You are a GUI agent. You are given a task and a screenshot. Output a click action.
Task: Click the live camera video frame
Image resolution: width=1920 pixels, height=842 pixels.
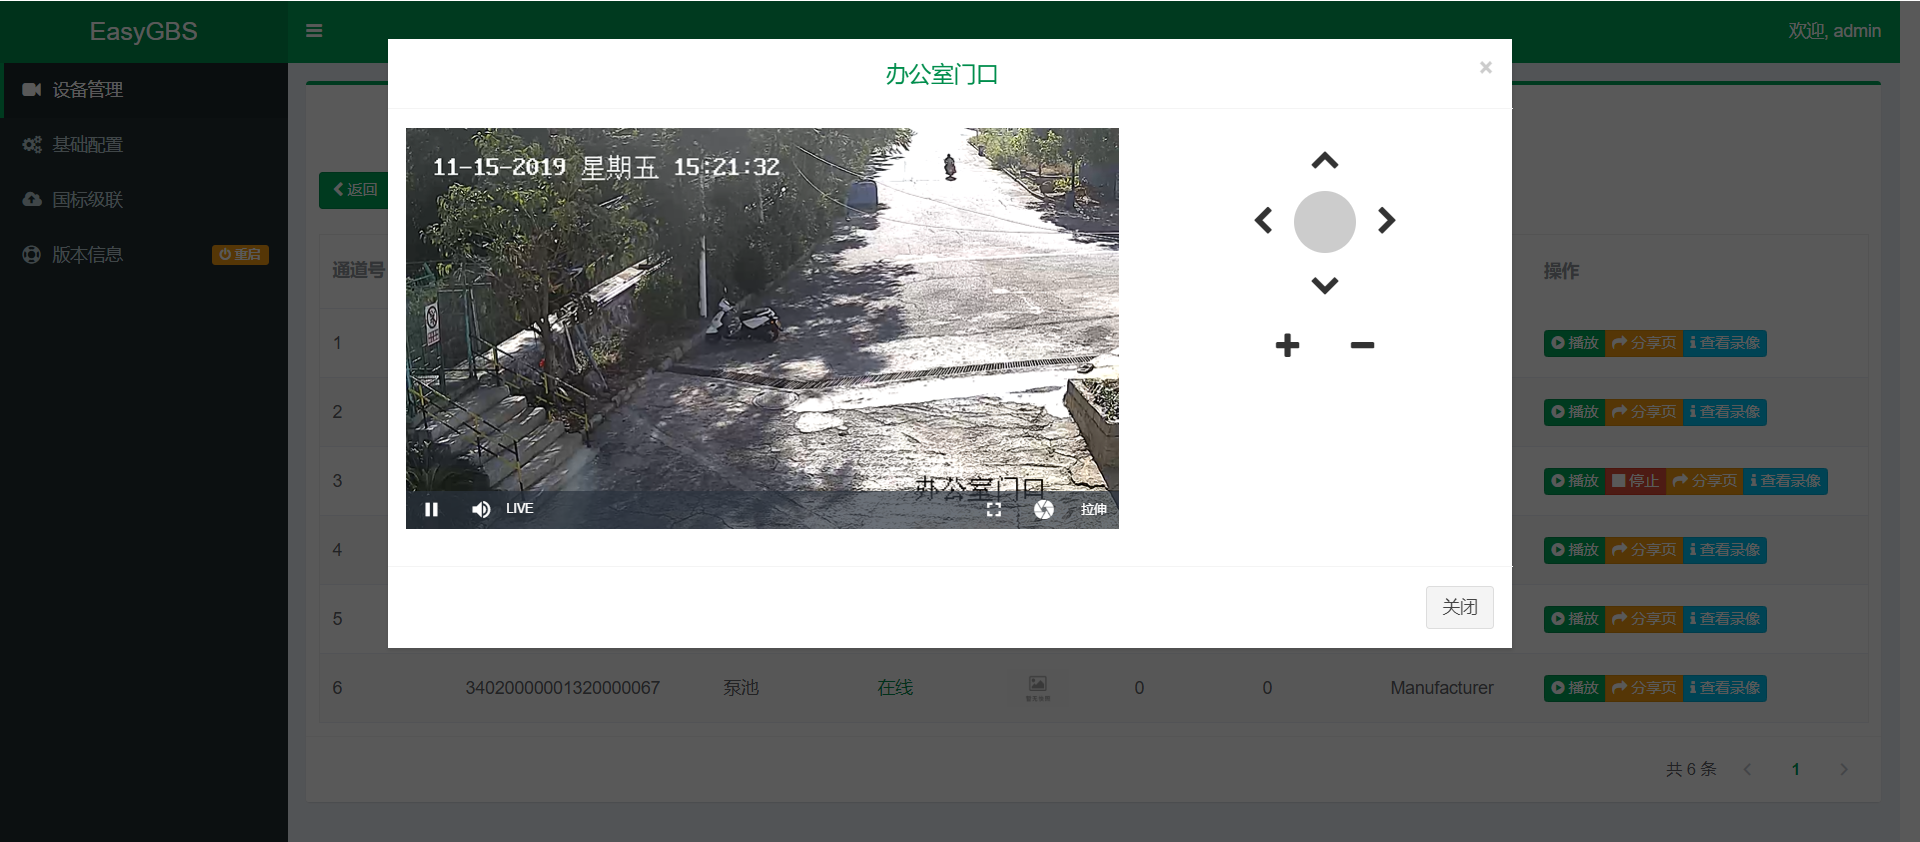(762, 328)
